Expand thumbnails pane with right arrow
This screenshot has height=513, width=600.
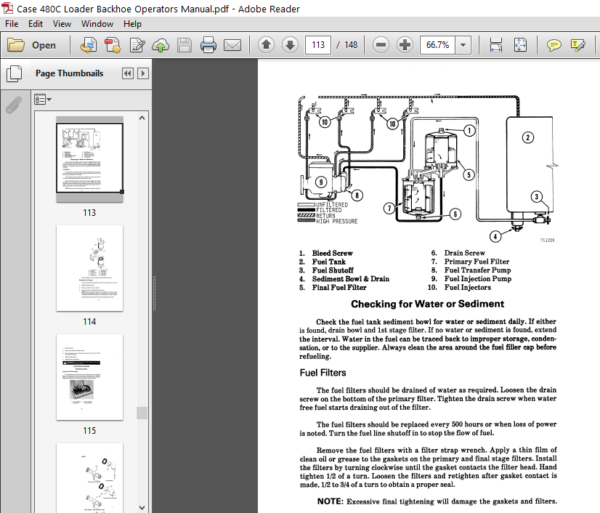(x=143, y=73)
